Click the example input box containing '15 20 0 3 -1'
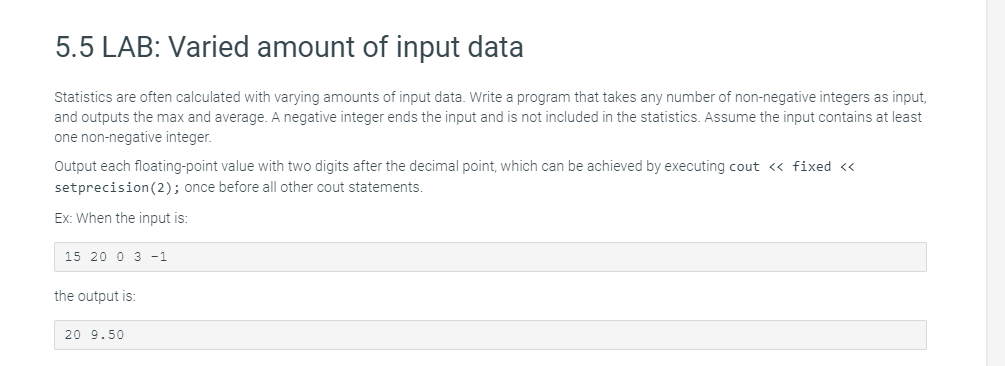Screen dimensions: 1005x366 [490, 257]
